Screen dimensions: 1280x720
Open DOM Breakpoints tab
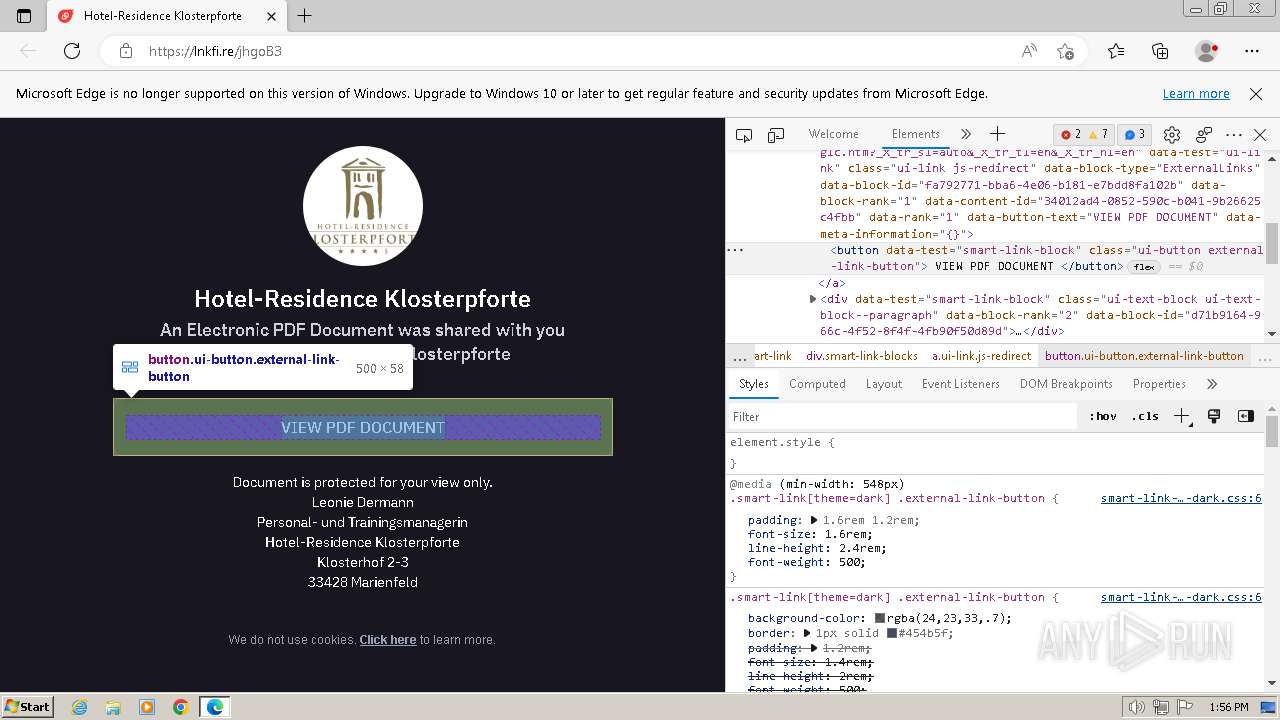[x=1066, y=384]
